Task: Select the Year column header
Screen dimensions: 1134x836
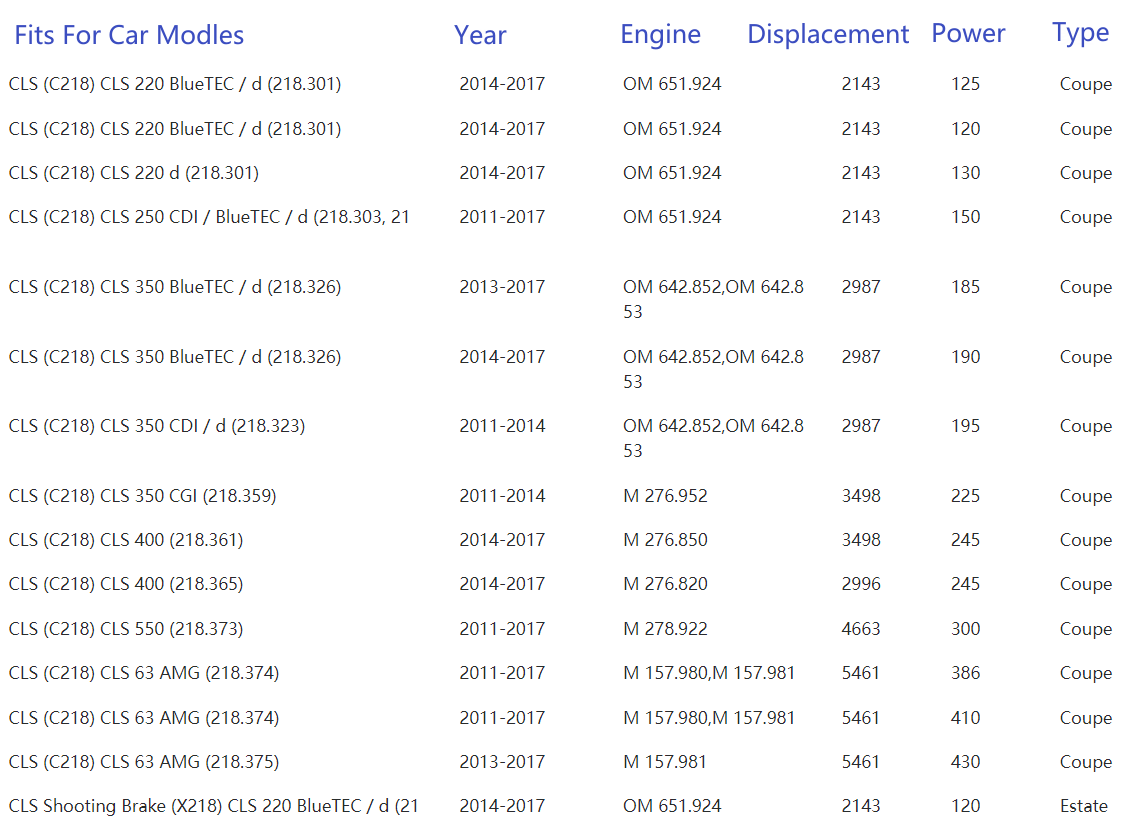Action: 480,36
